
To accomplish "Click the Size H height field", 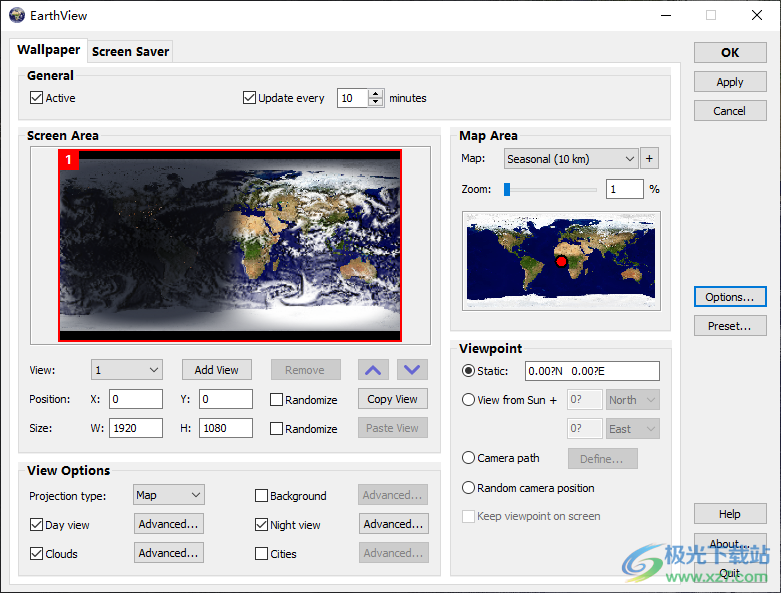I will click(226, 428).
